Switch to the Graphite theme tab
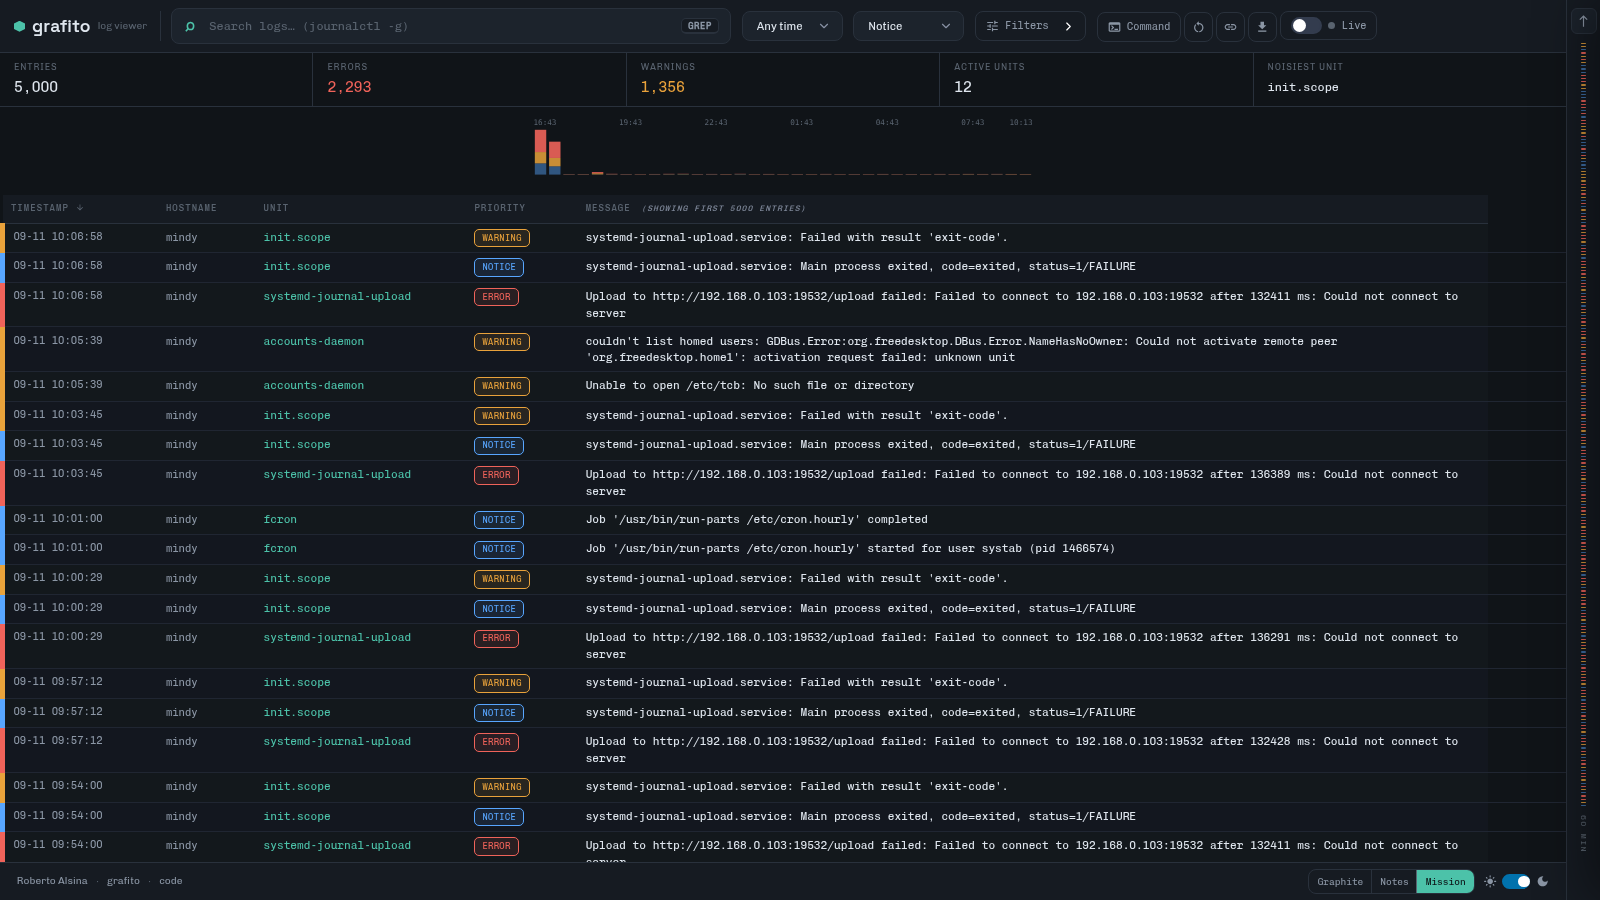 1340,882
